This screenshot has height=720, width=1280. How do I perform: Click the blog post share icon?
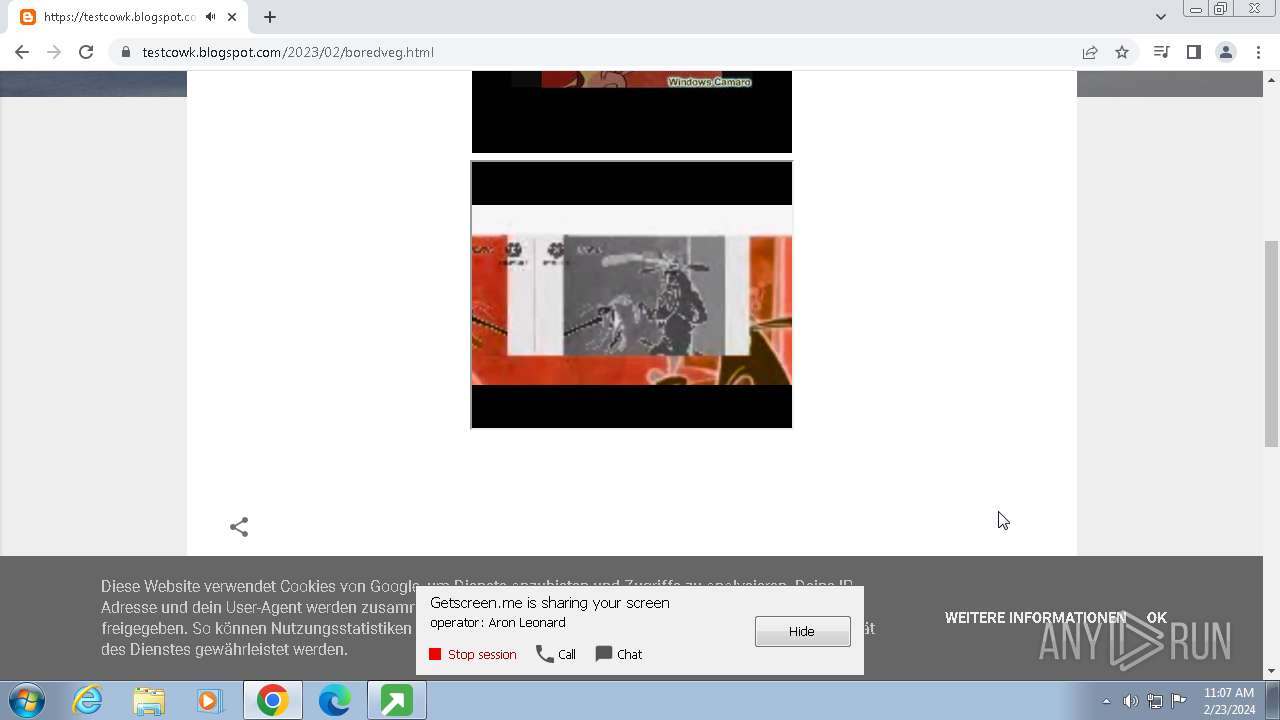coord(239,527)
